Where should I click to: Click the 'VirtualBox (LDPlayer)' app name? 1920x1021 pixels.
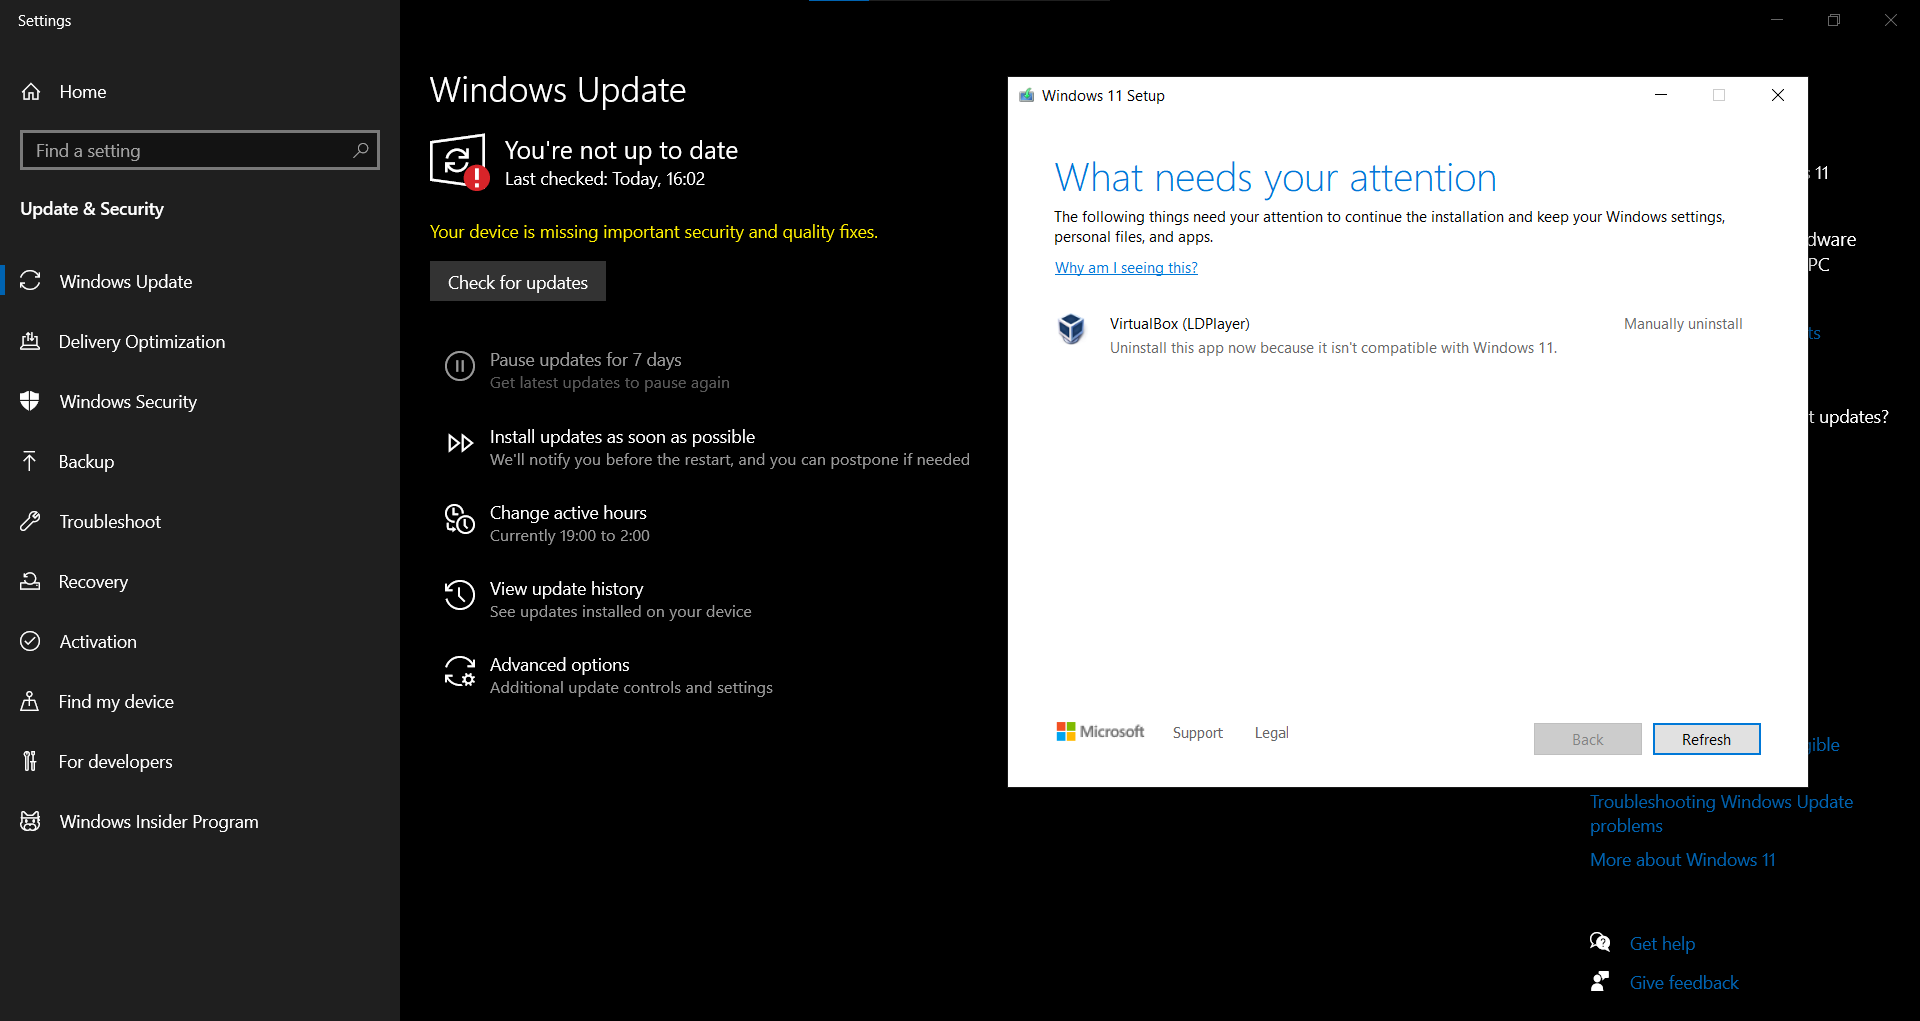click(x=1179, y=324)
